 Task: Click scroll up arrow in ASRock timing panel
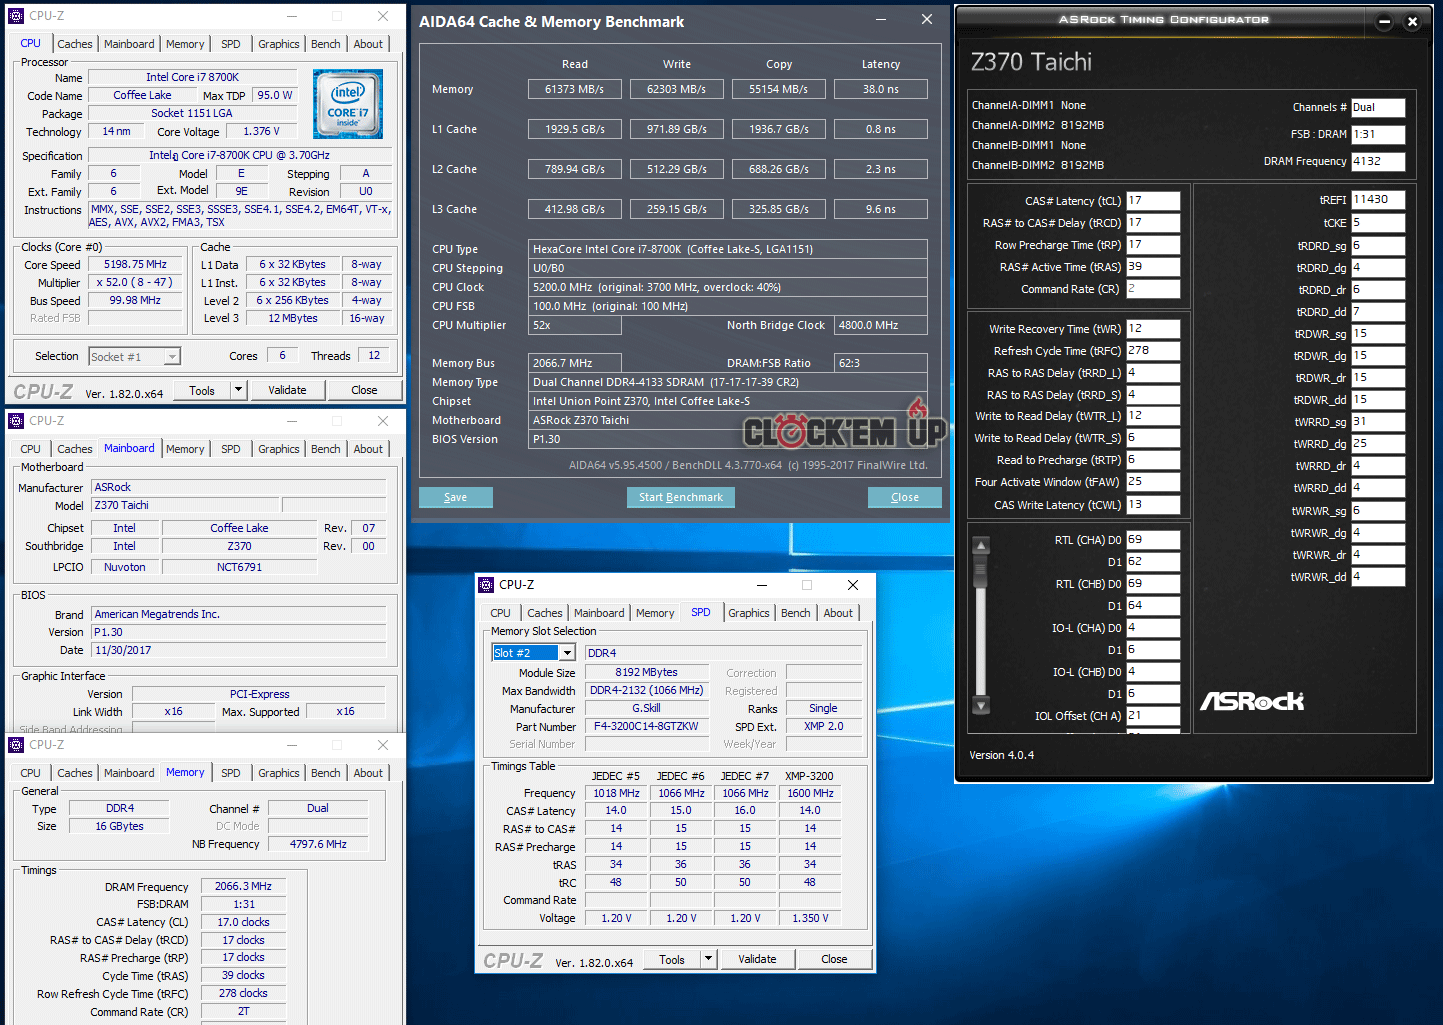click(x=981, y=545)
